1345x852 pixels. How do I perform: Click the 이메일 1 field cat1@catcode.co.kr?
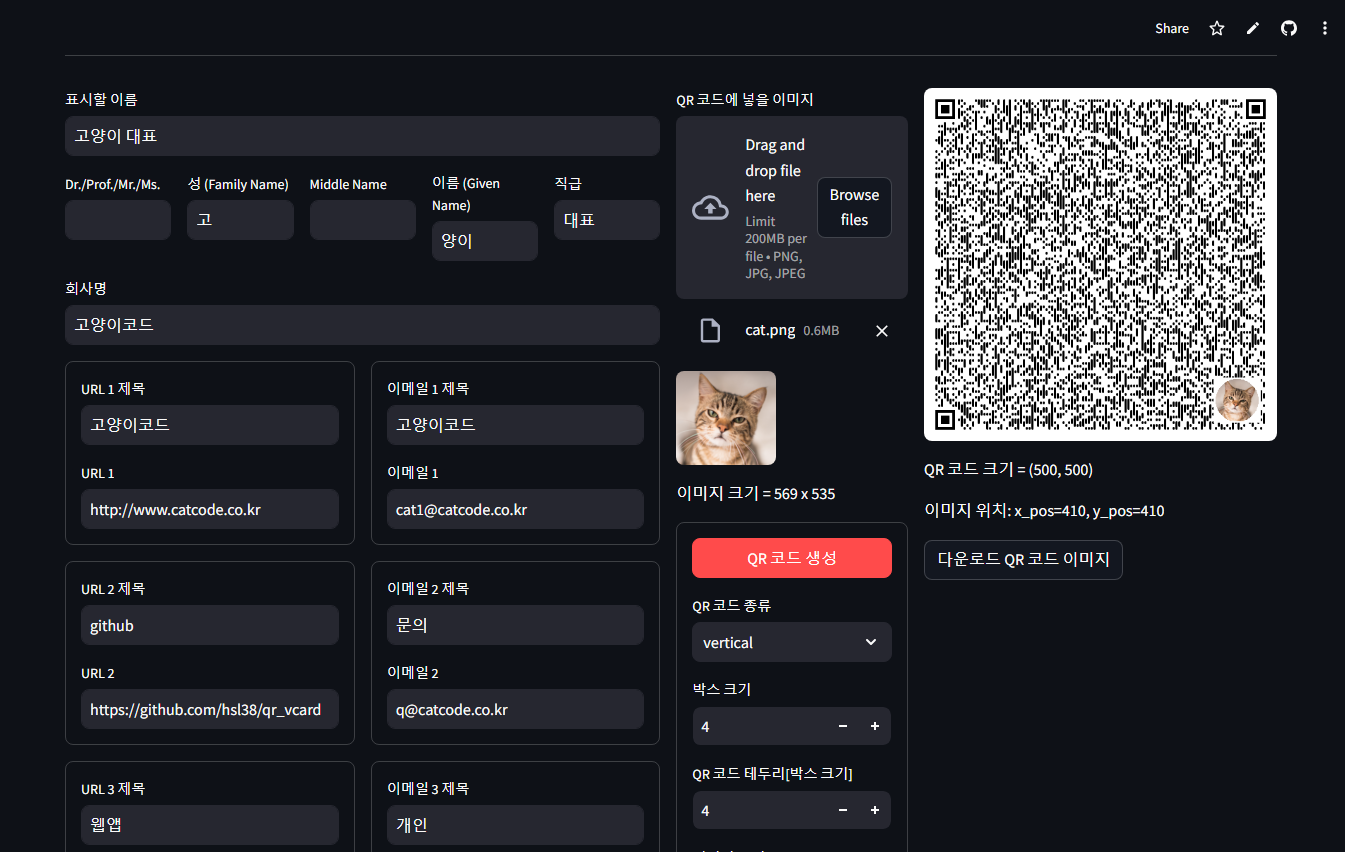515,509
